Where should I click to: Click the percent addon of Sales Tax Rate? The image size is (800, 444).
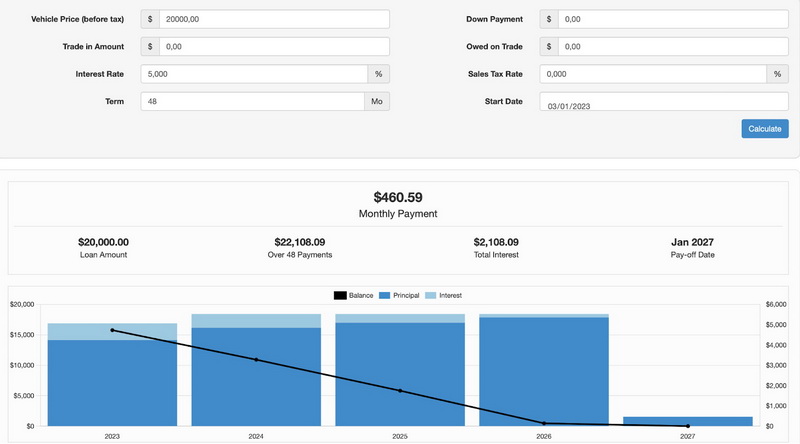coord(778,74)
